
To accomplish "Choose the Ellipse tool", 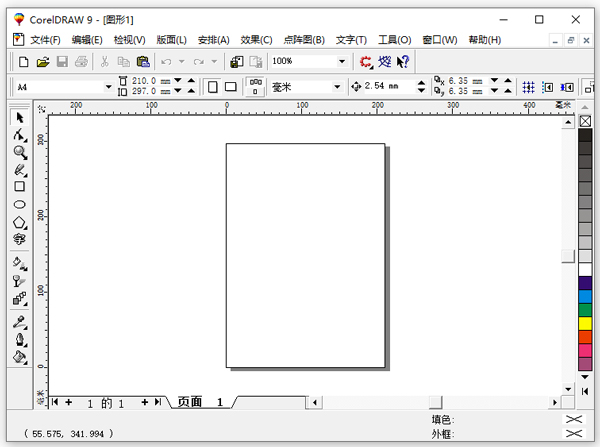I will tap(19, 204).
